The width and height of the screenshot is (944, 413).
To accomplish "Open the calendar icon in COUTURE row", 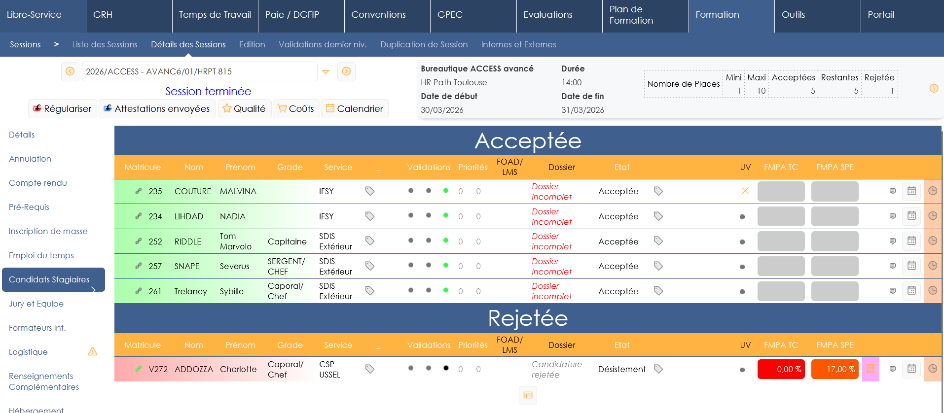I will [911, 191].
